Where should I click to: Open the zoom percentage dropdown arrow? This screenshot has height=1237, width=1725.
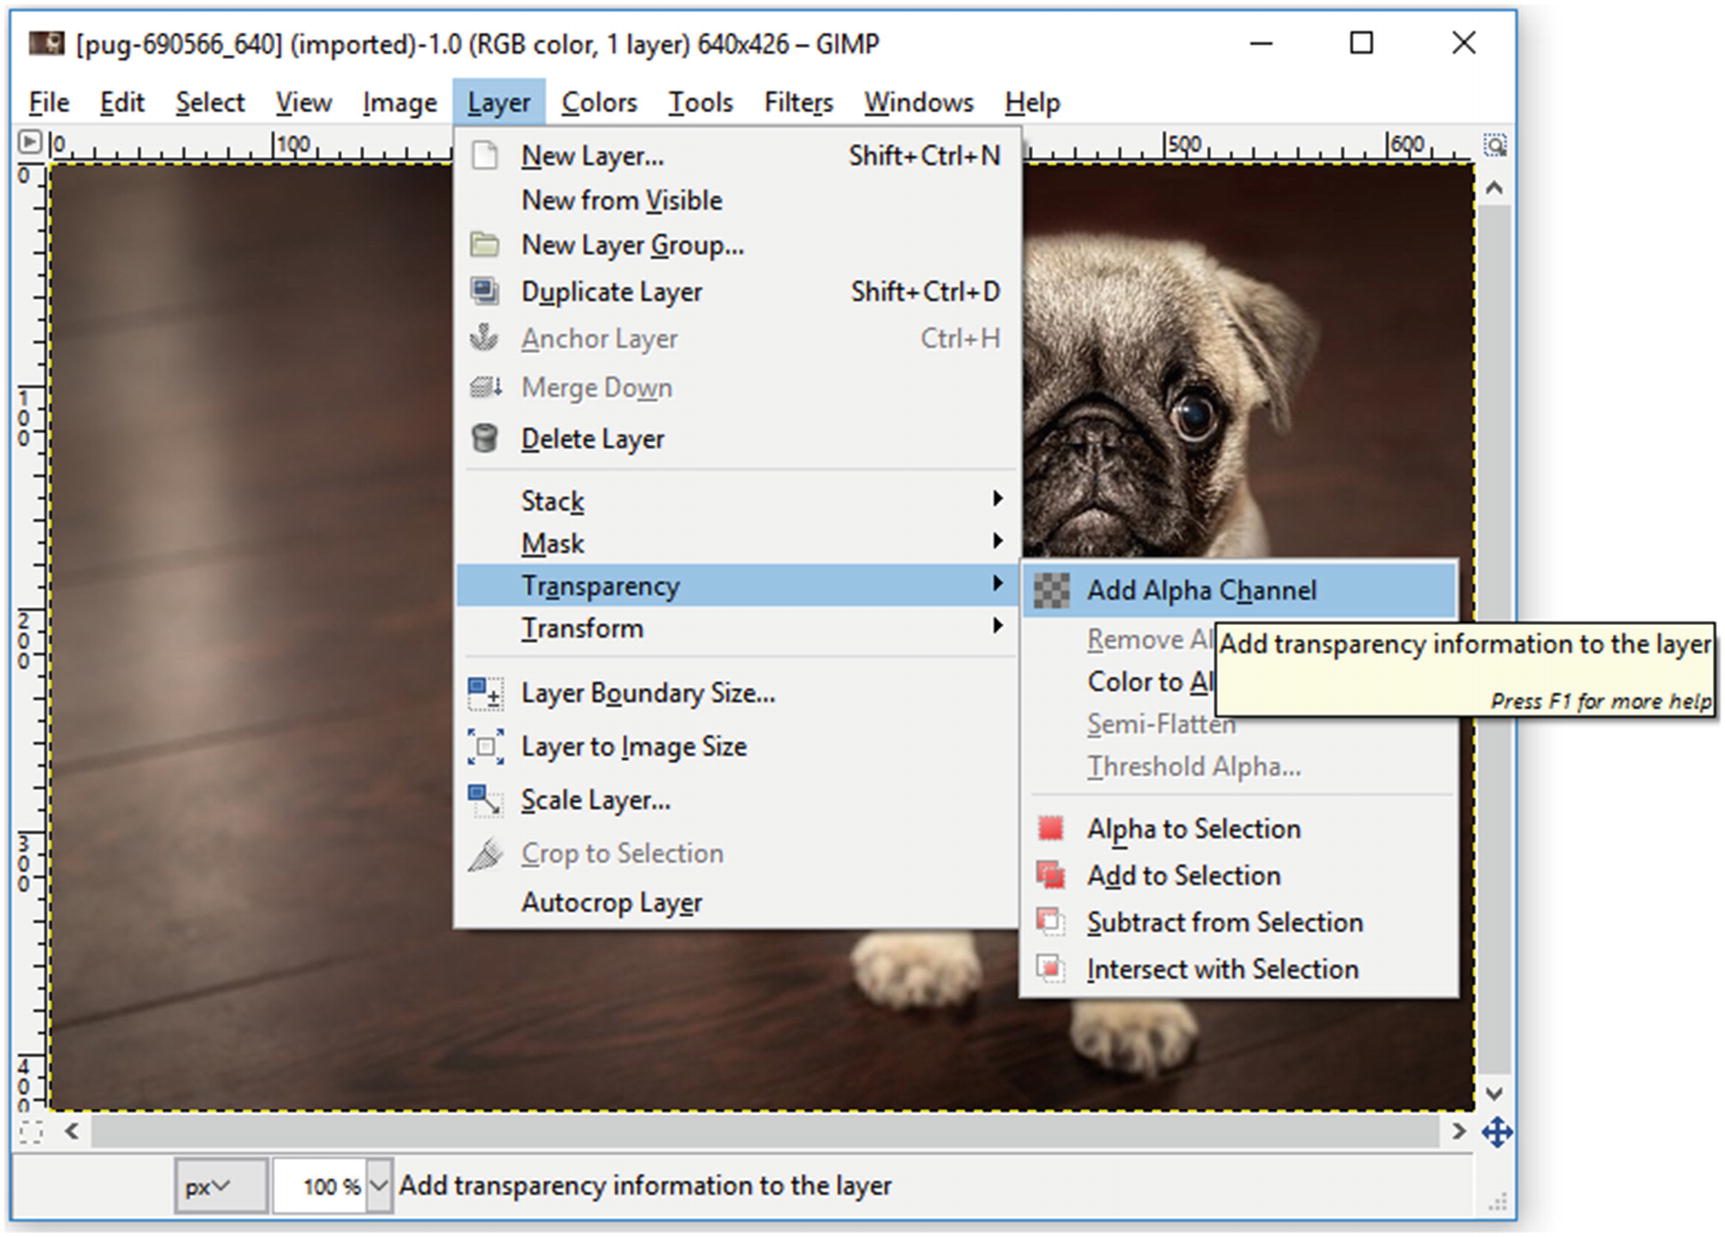(379, 1186)
